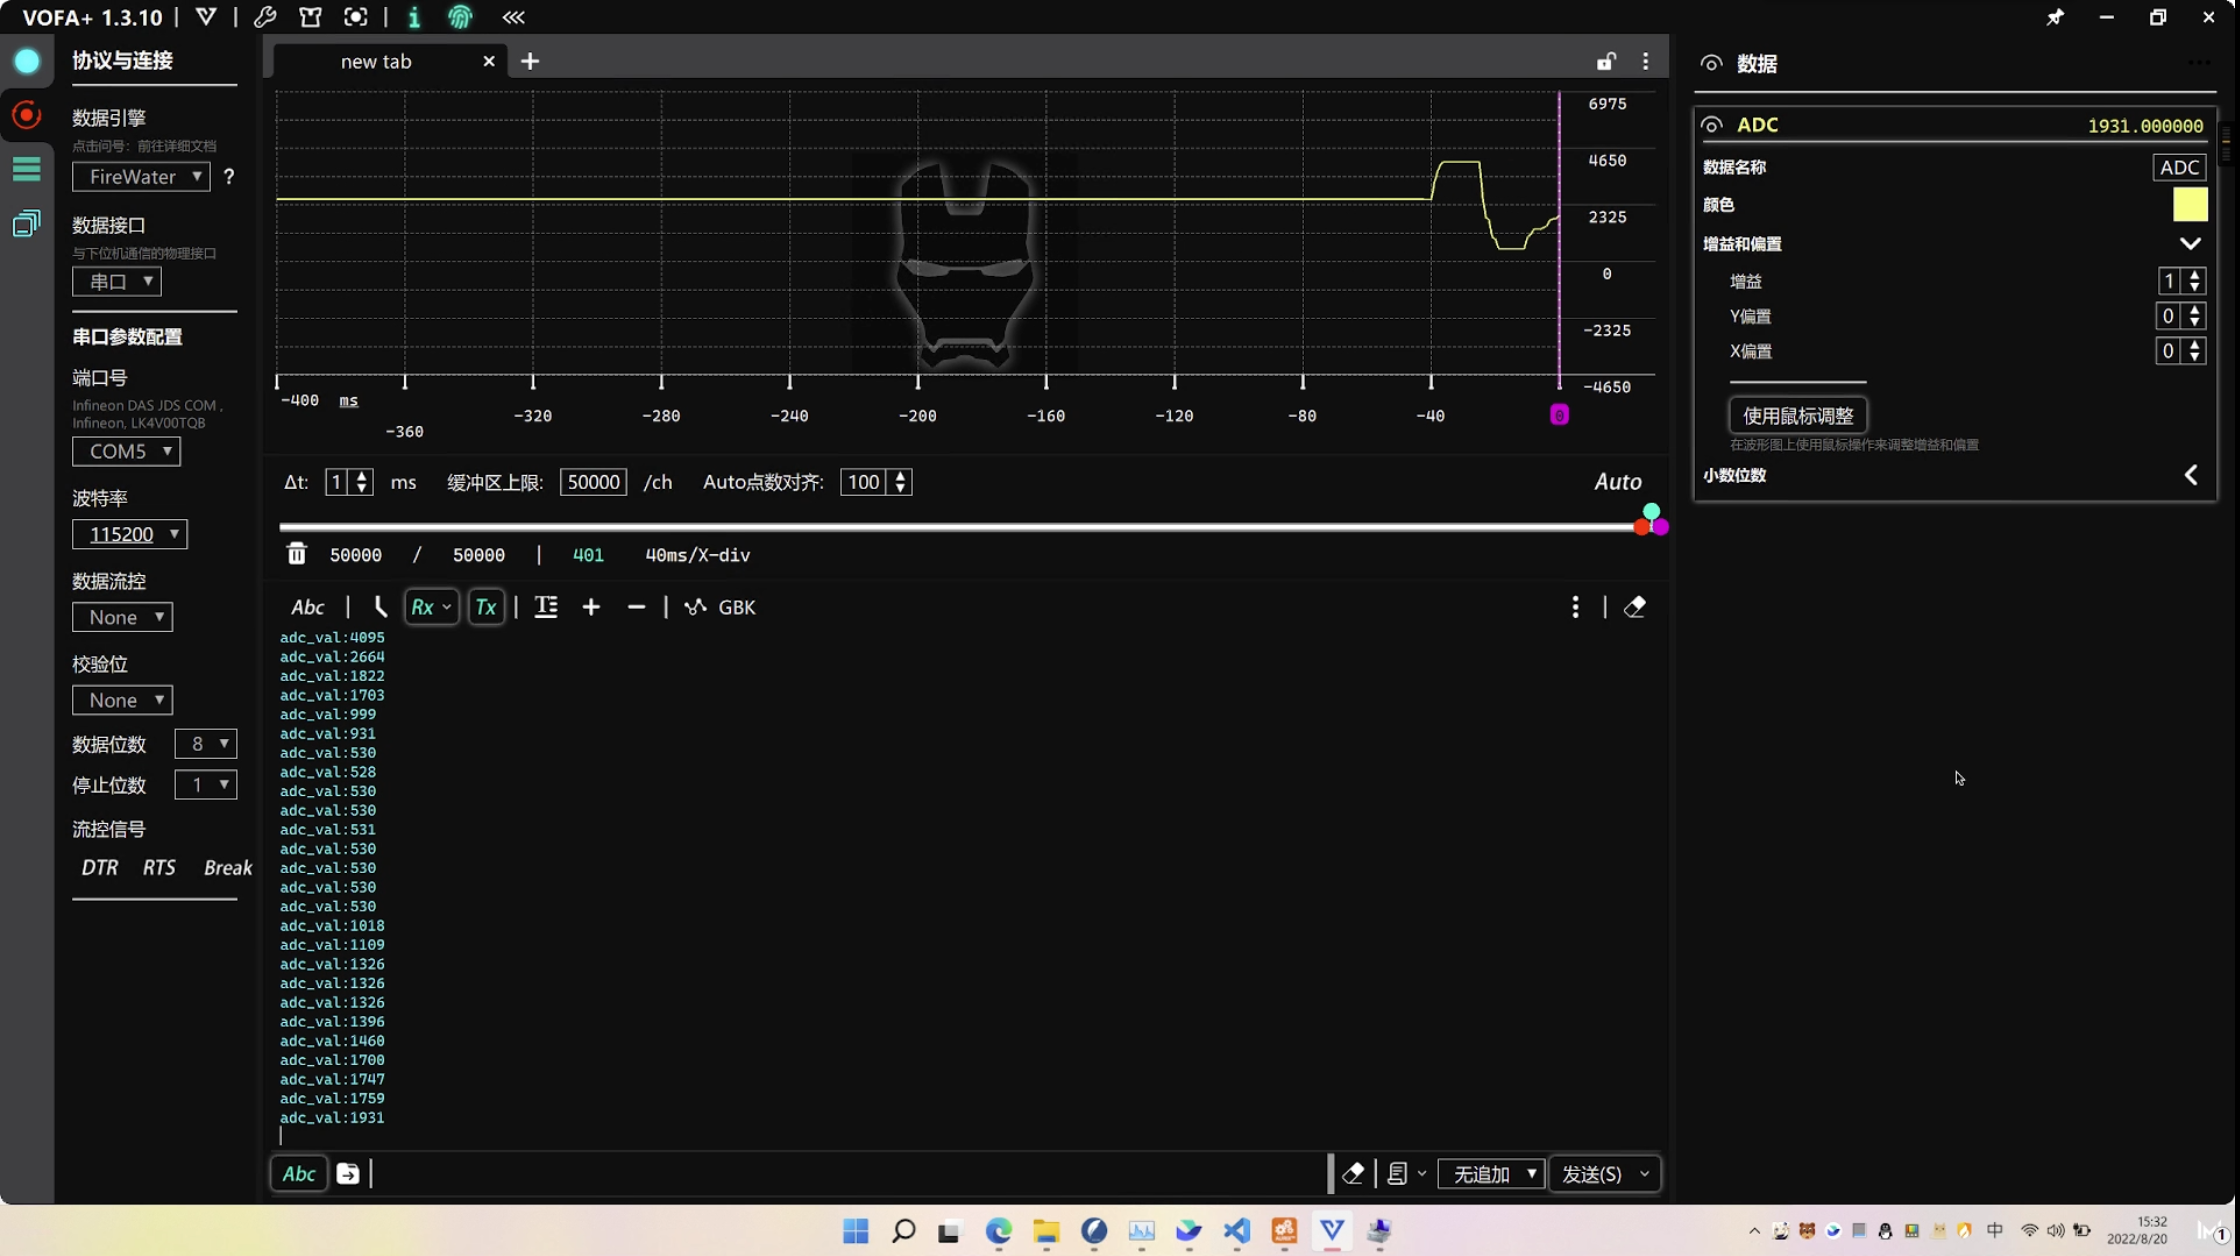Click the waveform settings more options icon
The image size is (2240, 1256).
1646,62
